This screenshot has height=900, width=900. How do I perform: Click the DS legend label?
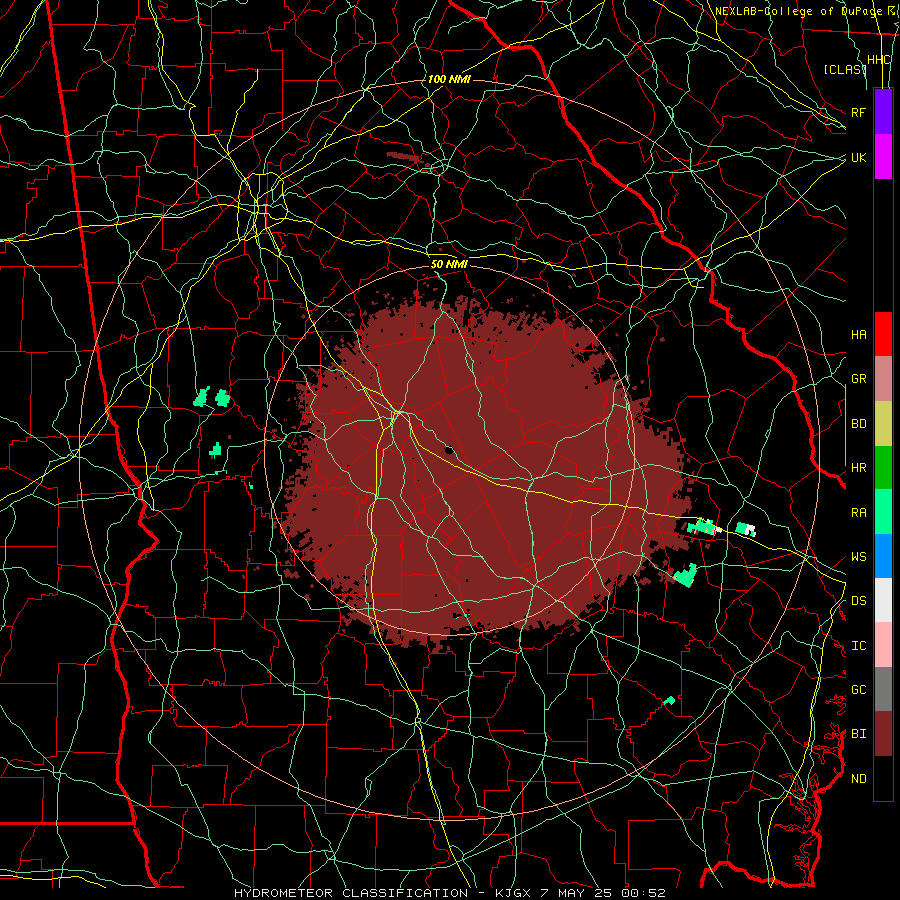pos(858,601)
